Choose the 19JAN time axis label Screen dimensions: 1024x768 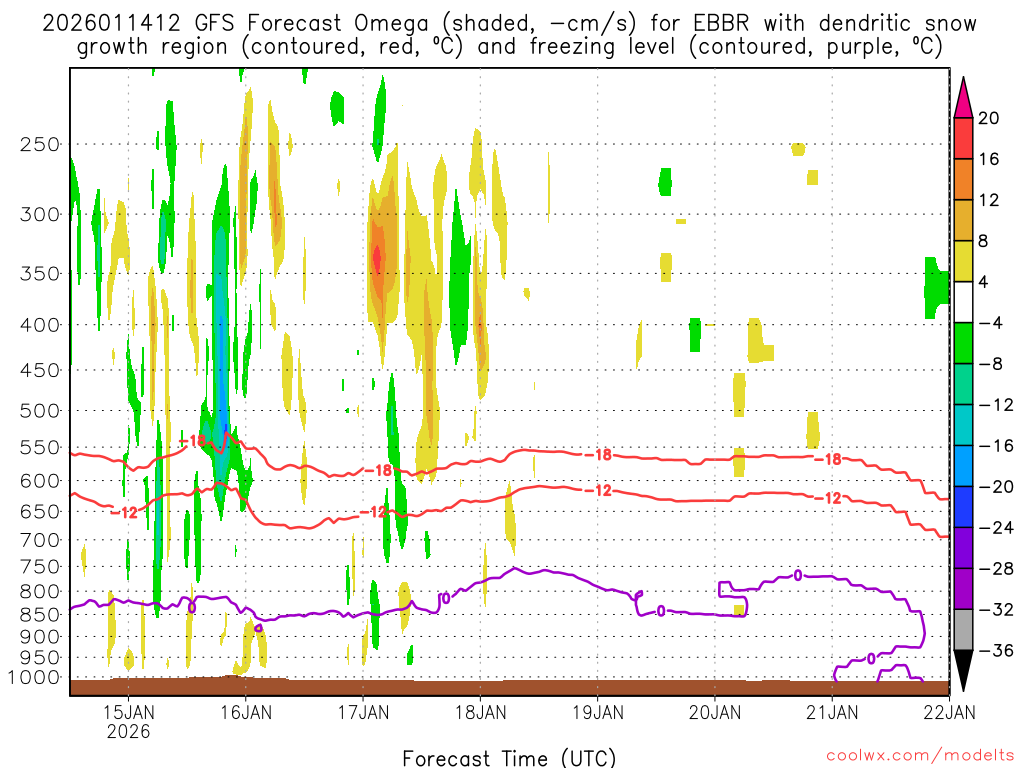coord(598,712)
